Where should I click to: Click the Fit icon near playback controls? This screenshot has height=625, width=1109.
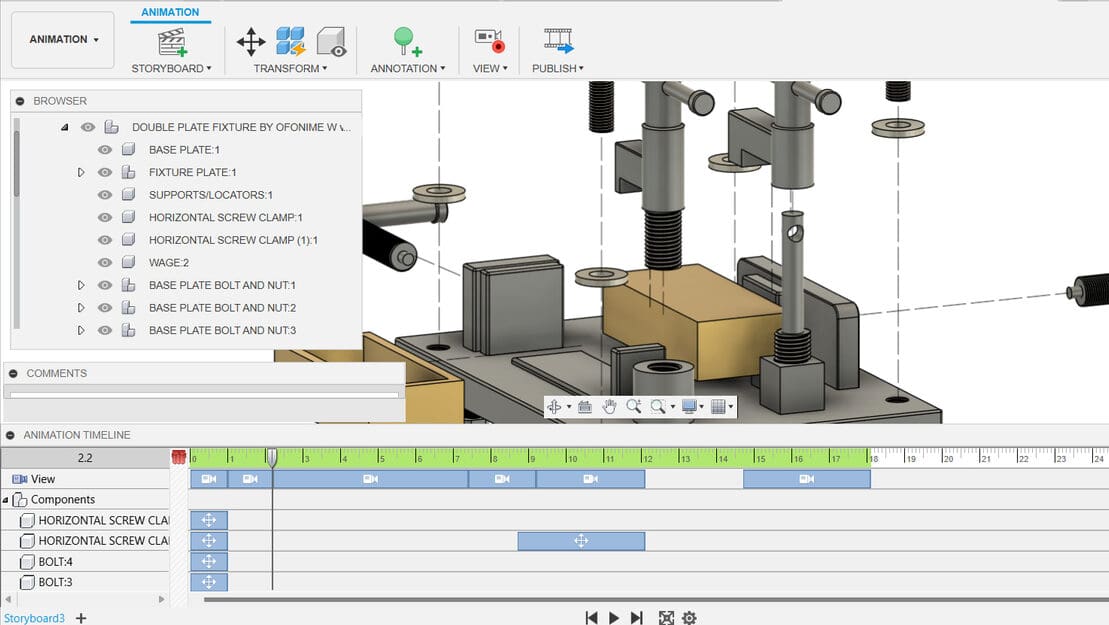tap(667, 618)
